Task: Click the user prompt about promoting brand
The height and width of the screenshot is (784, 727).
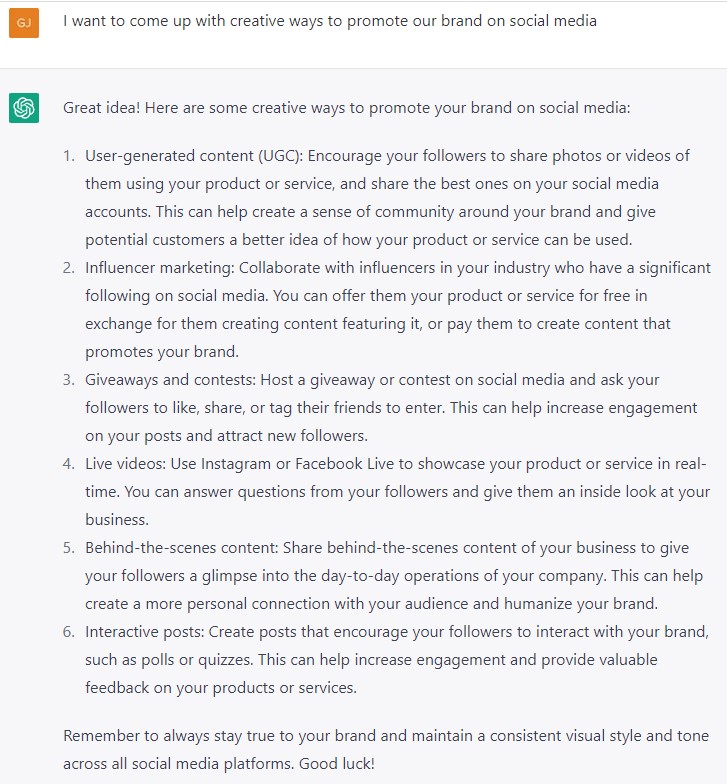Action: coord(330,21)
